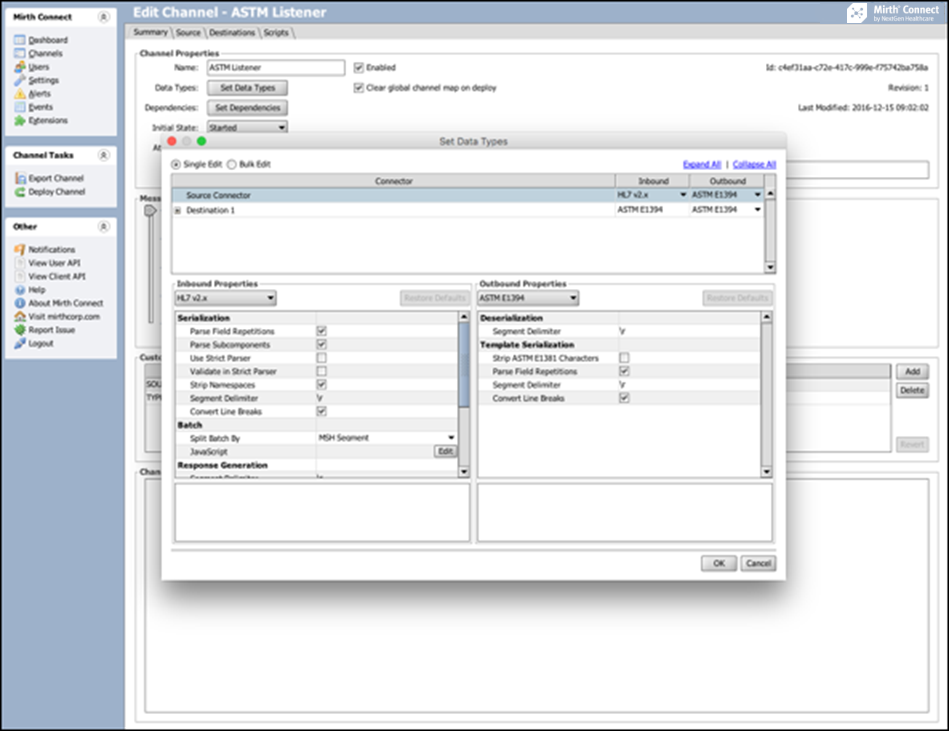
Task: Open the Alerts icon in Mirth Connect panel
Action: (20, 93)
